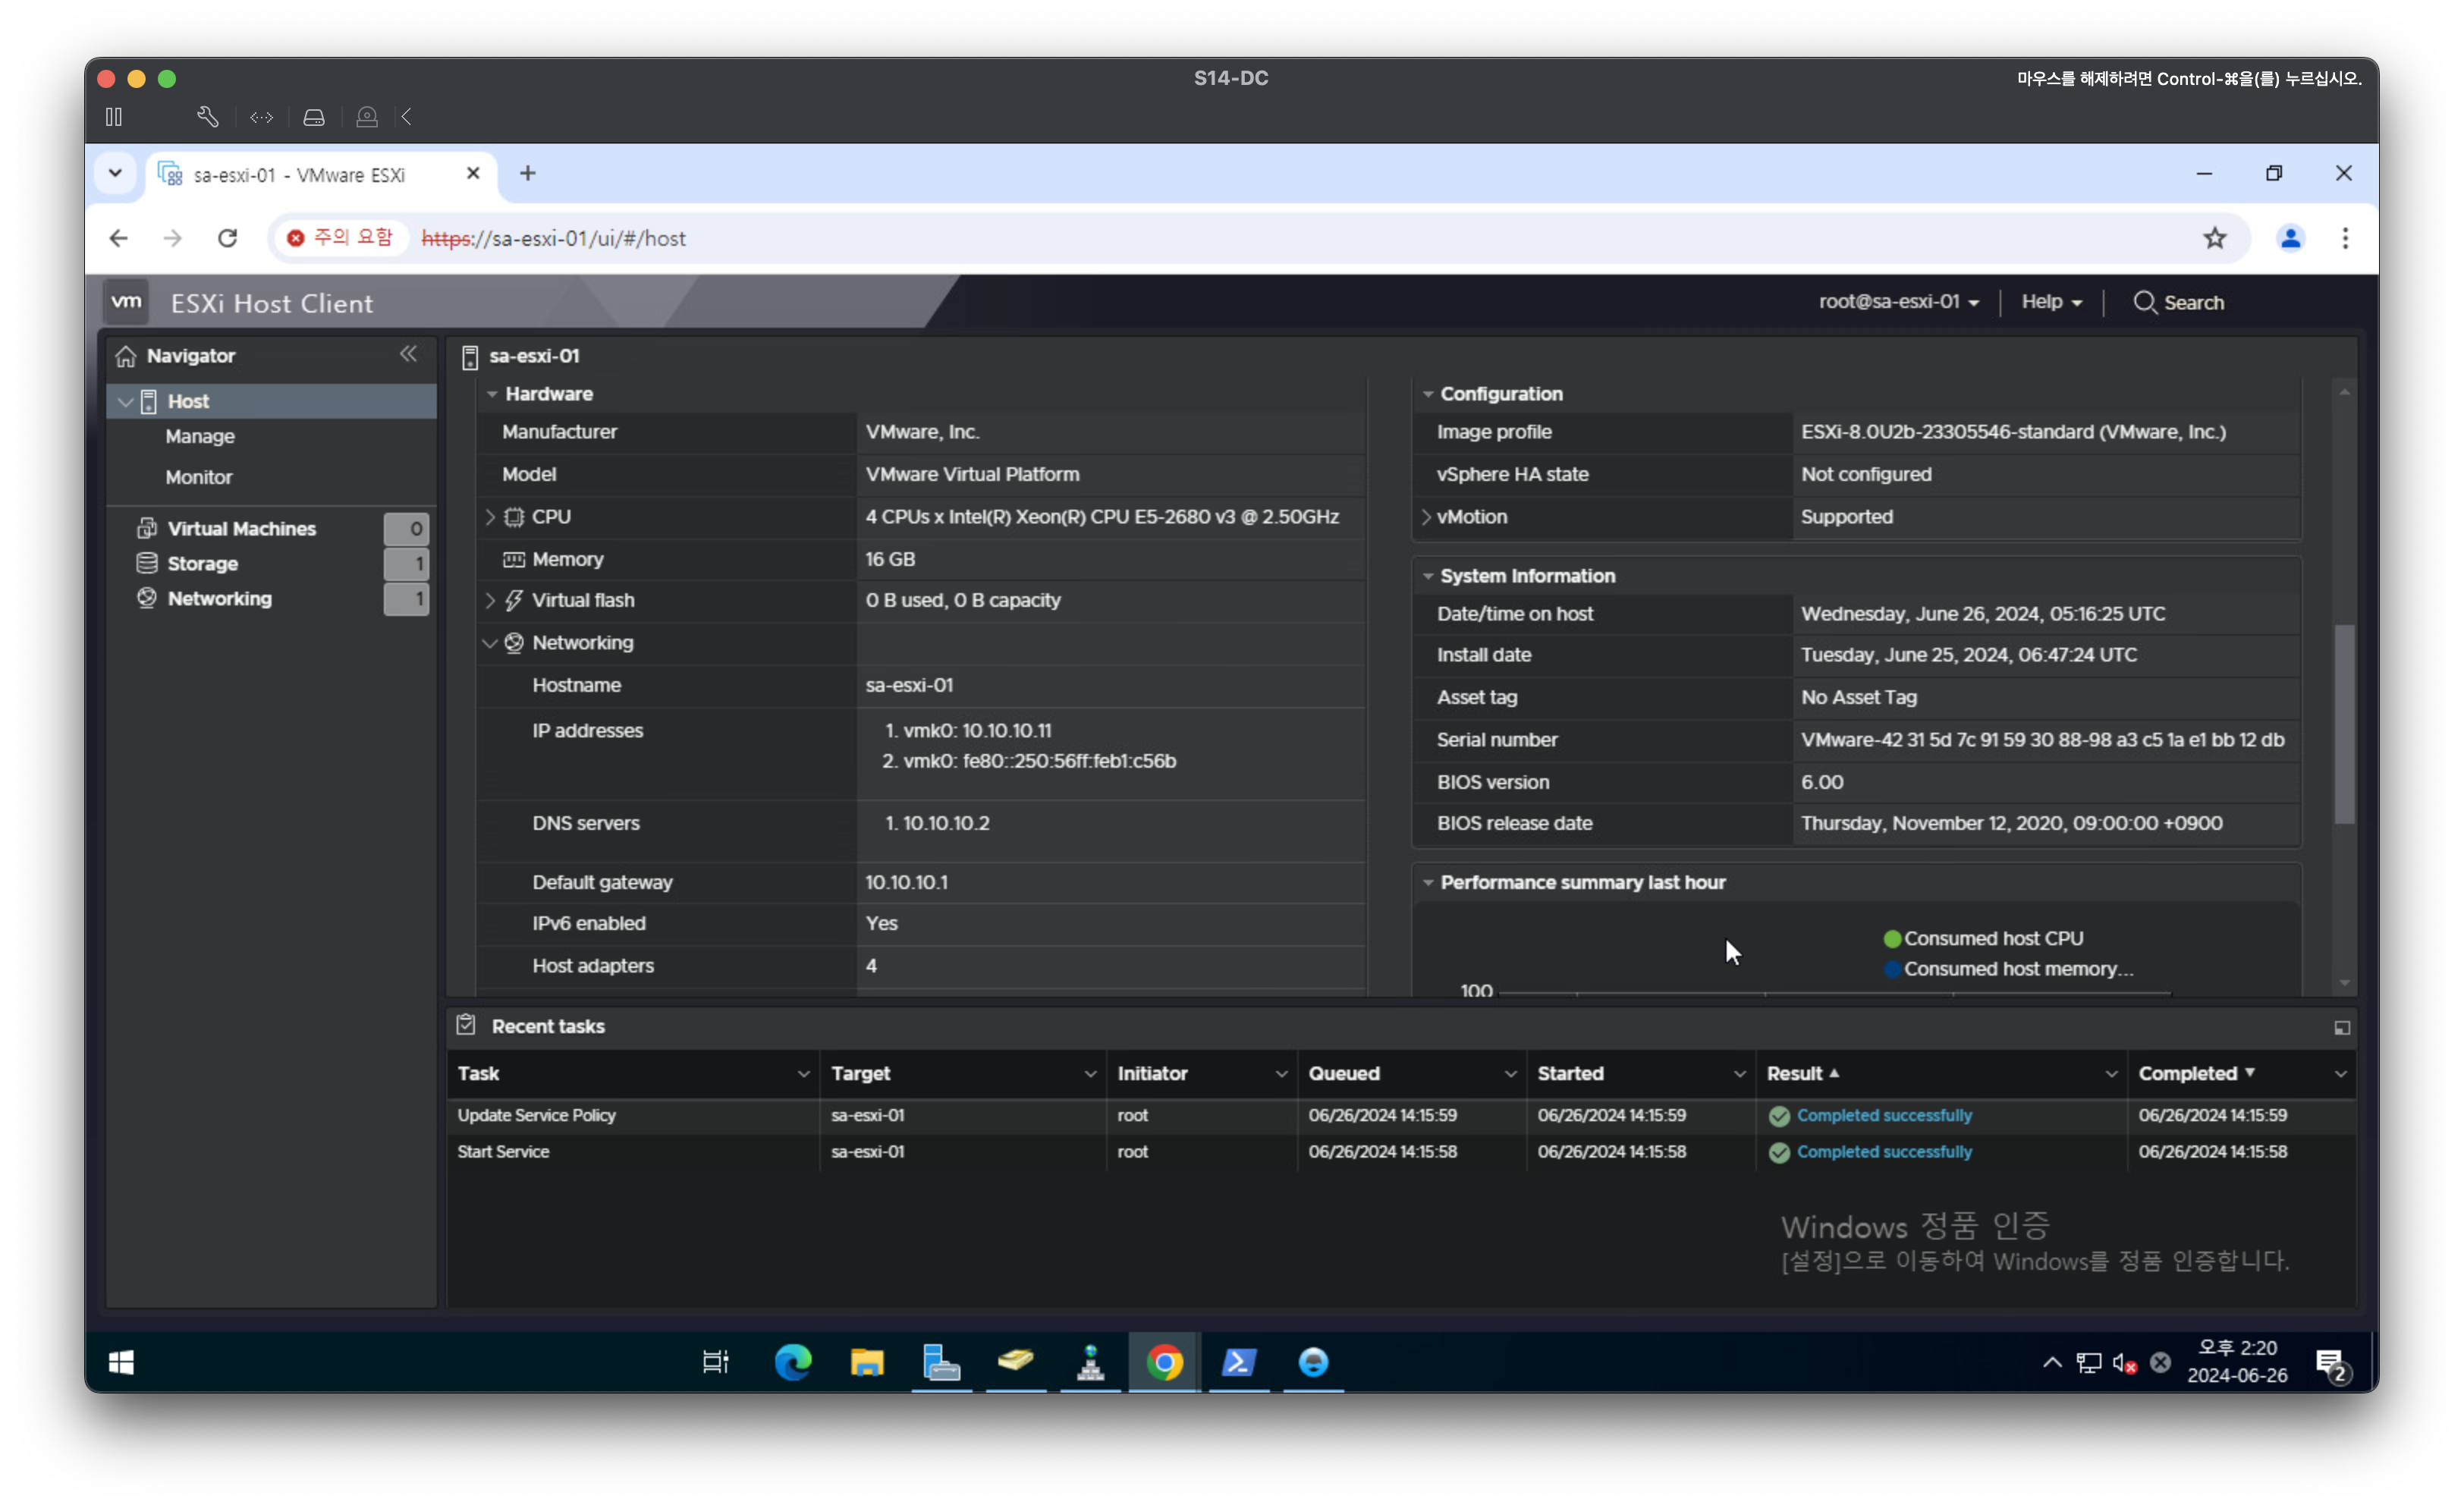Collapse the Networking hardware section

(x=490, y=643)
